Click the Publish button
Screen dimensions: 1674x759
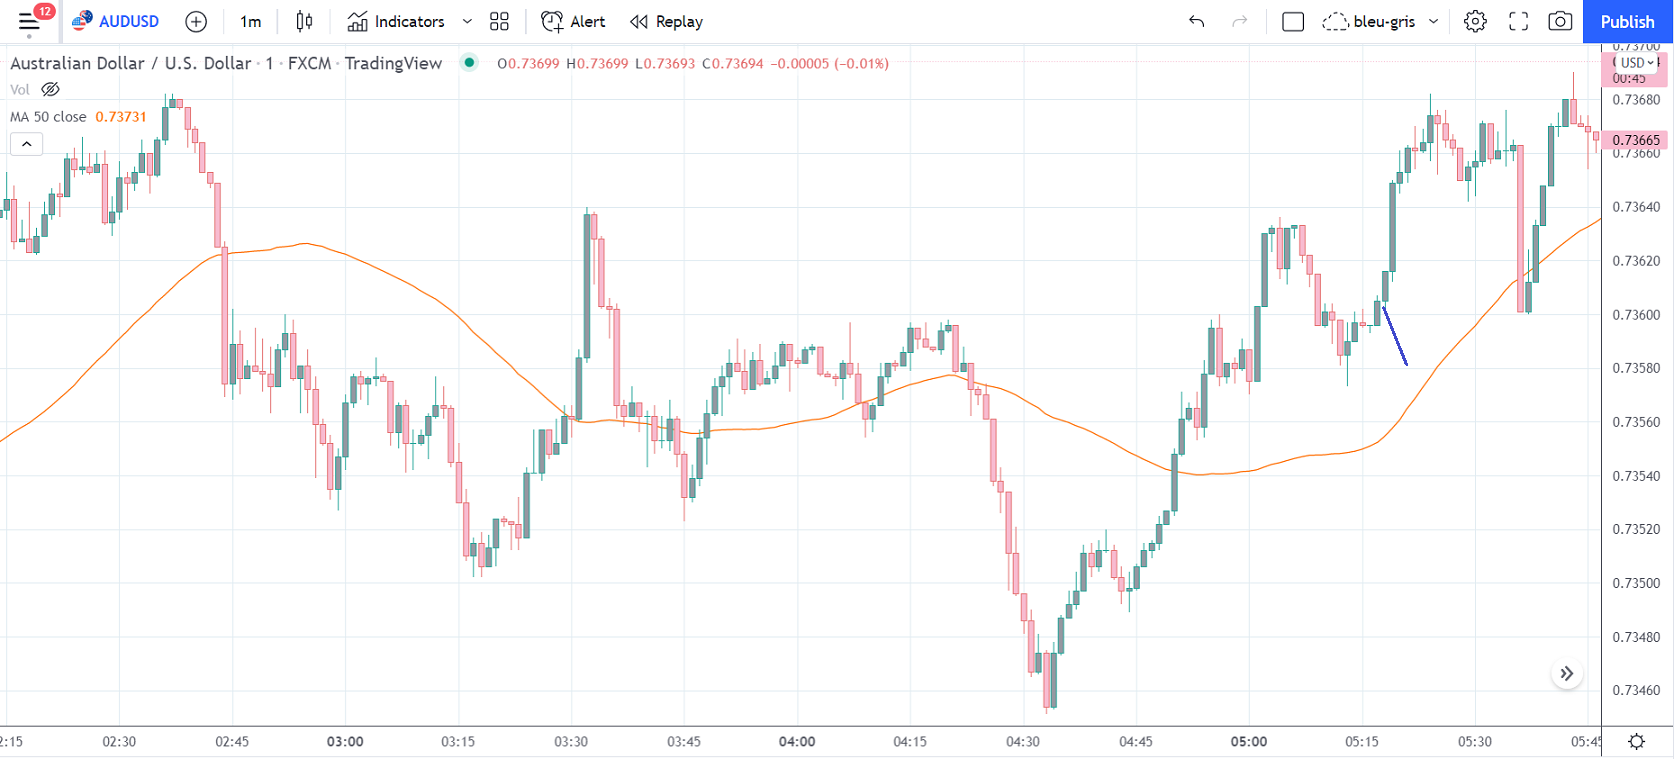coord(1627,21)
